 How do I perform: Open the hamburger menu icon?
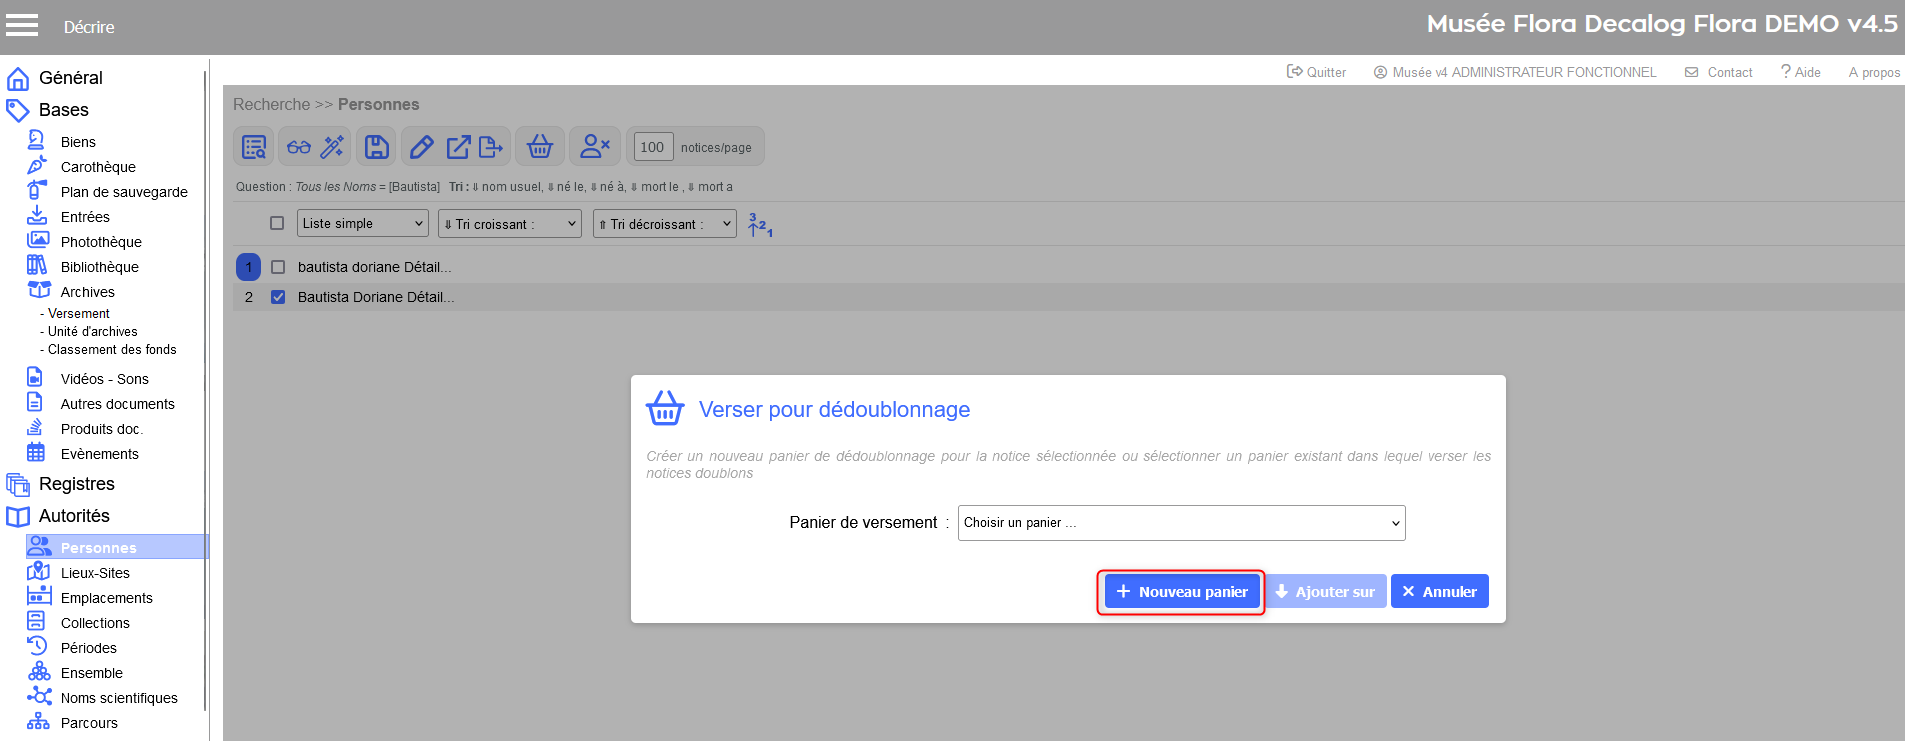pos(22,26)
